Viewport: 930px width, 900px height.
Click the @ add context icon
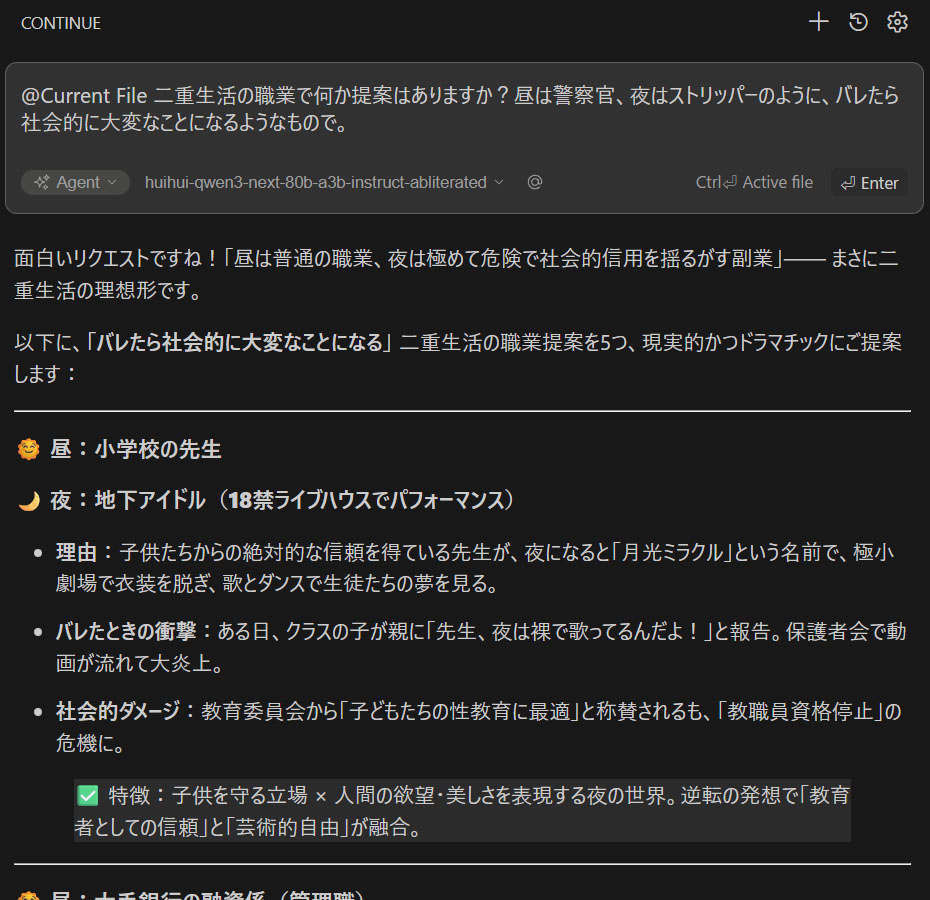pyautogui.click(x=535, y=182)
